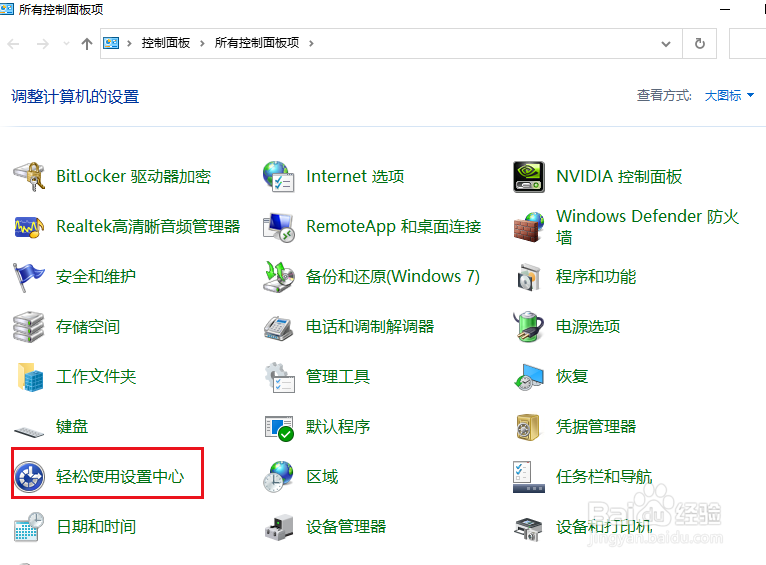
Task: Click the Windows Defender firewall brick icon
Action: 529,227
